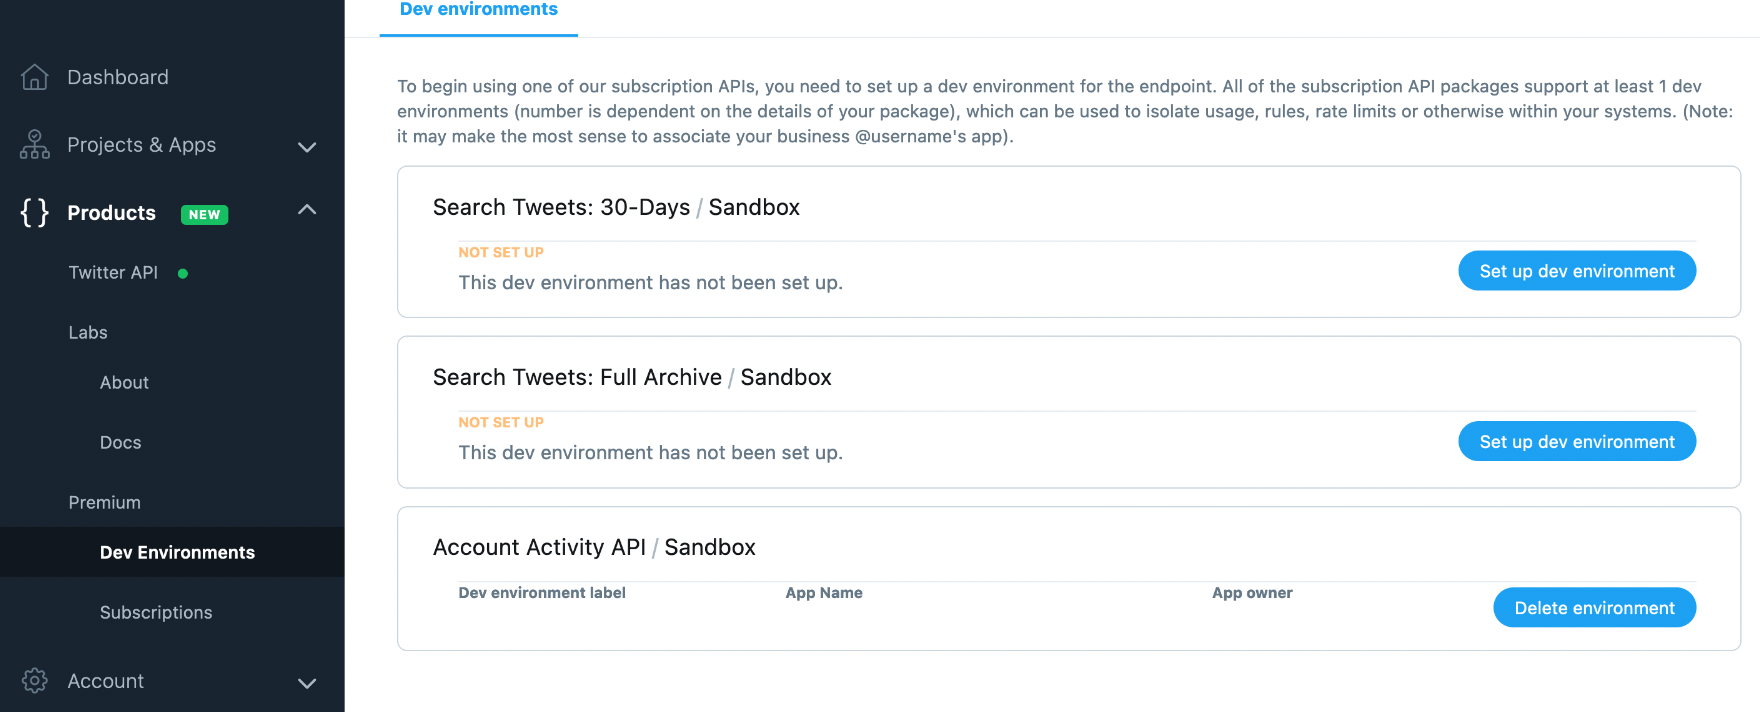Click the green dot beside Twitter API
Image resolution: width=1760 pixels, height=712 pixels.
pos(183,273)
